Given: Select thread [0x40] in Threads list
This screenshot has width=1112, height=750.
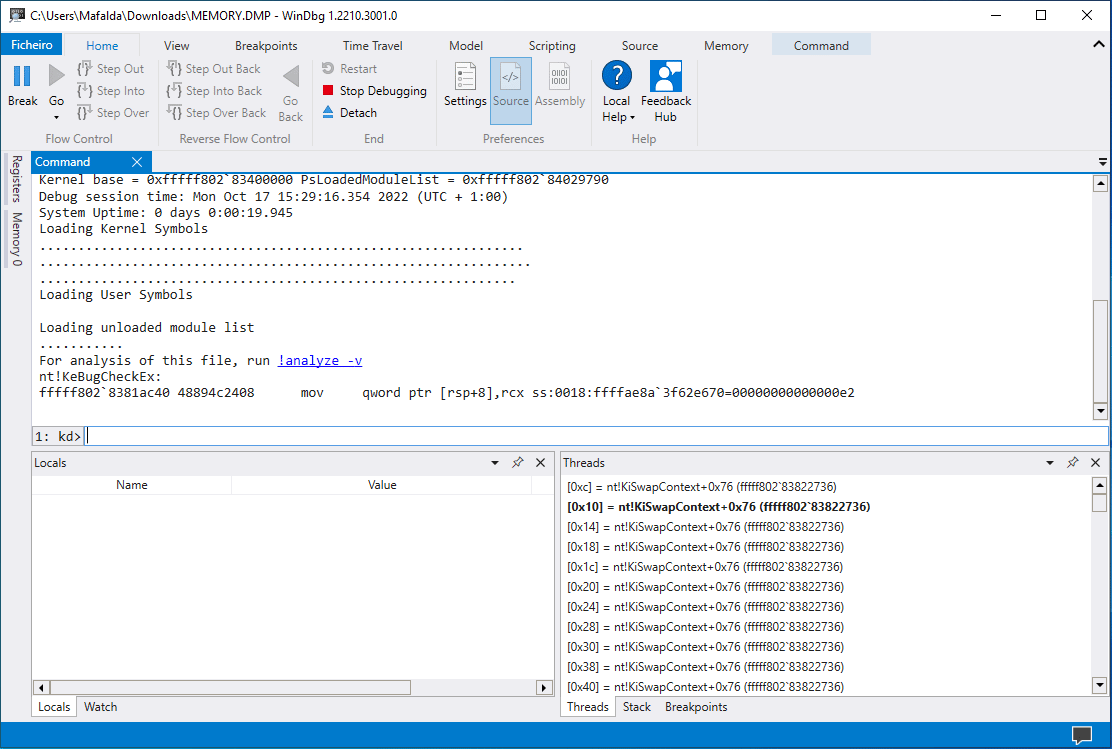Looking at the screenshot, I should tap(705, 687).
